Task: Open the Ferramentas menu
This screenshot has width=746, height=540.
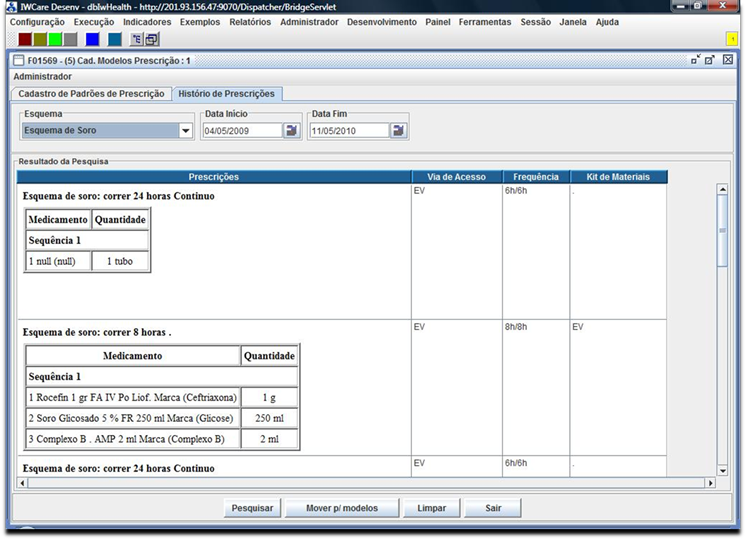Action: pyautogui.click(x=484, y=22)
